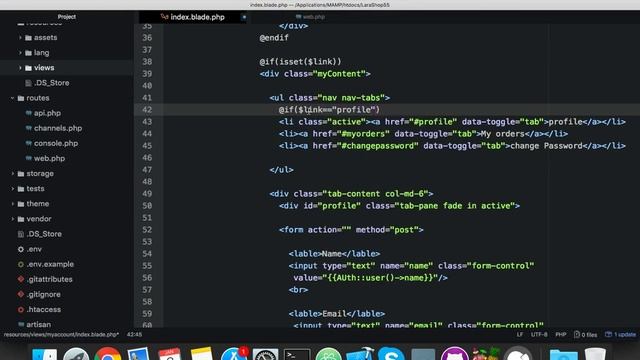Expand the lang folder chevron
This screenshot has width=640, height=360.
pos(20,53)
